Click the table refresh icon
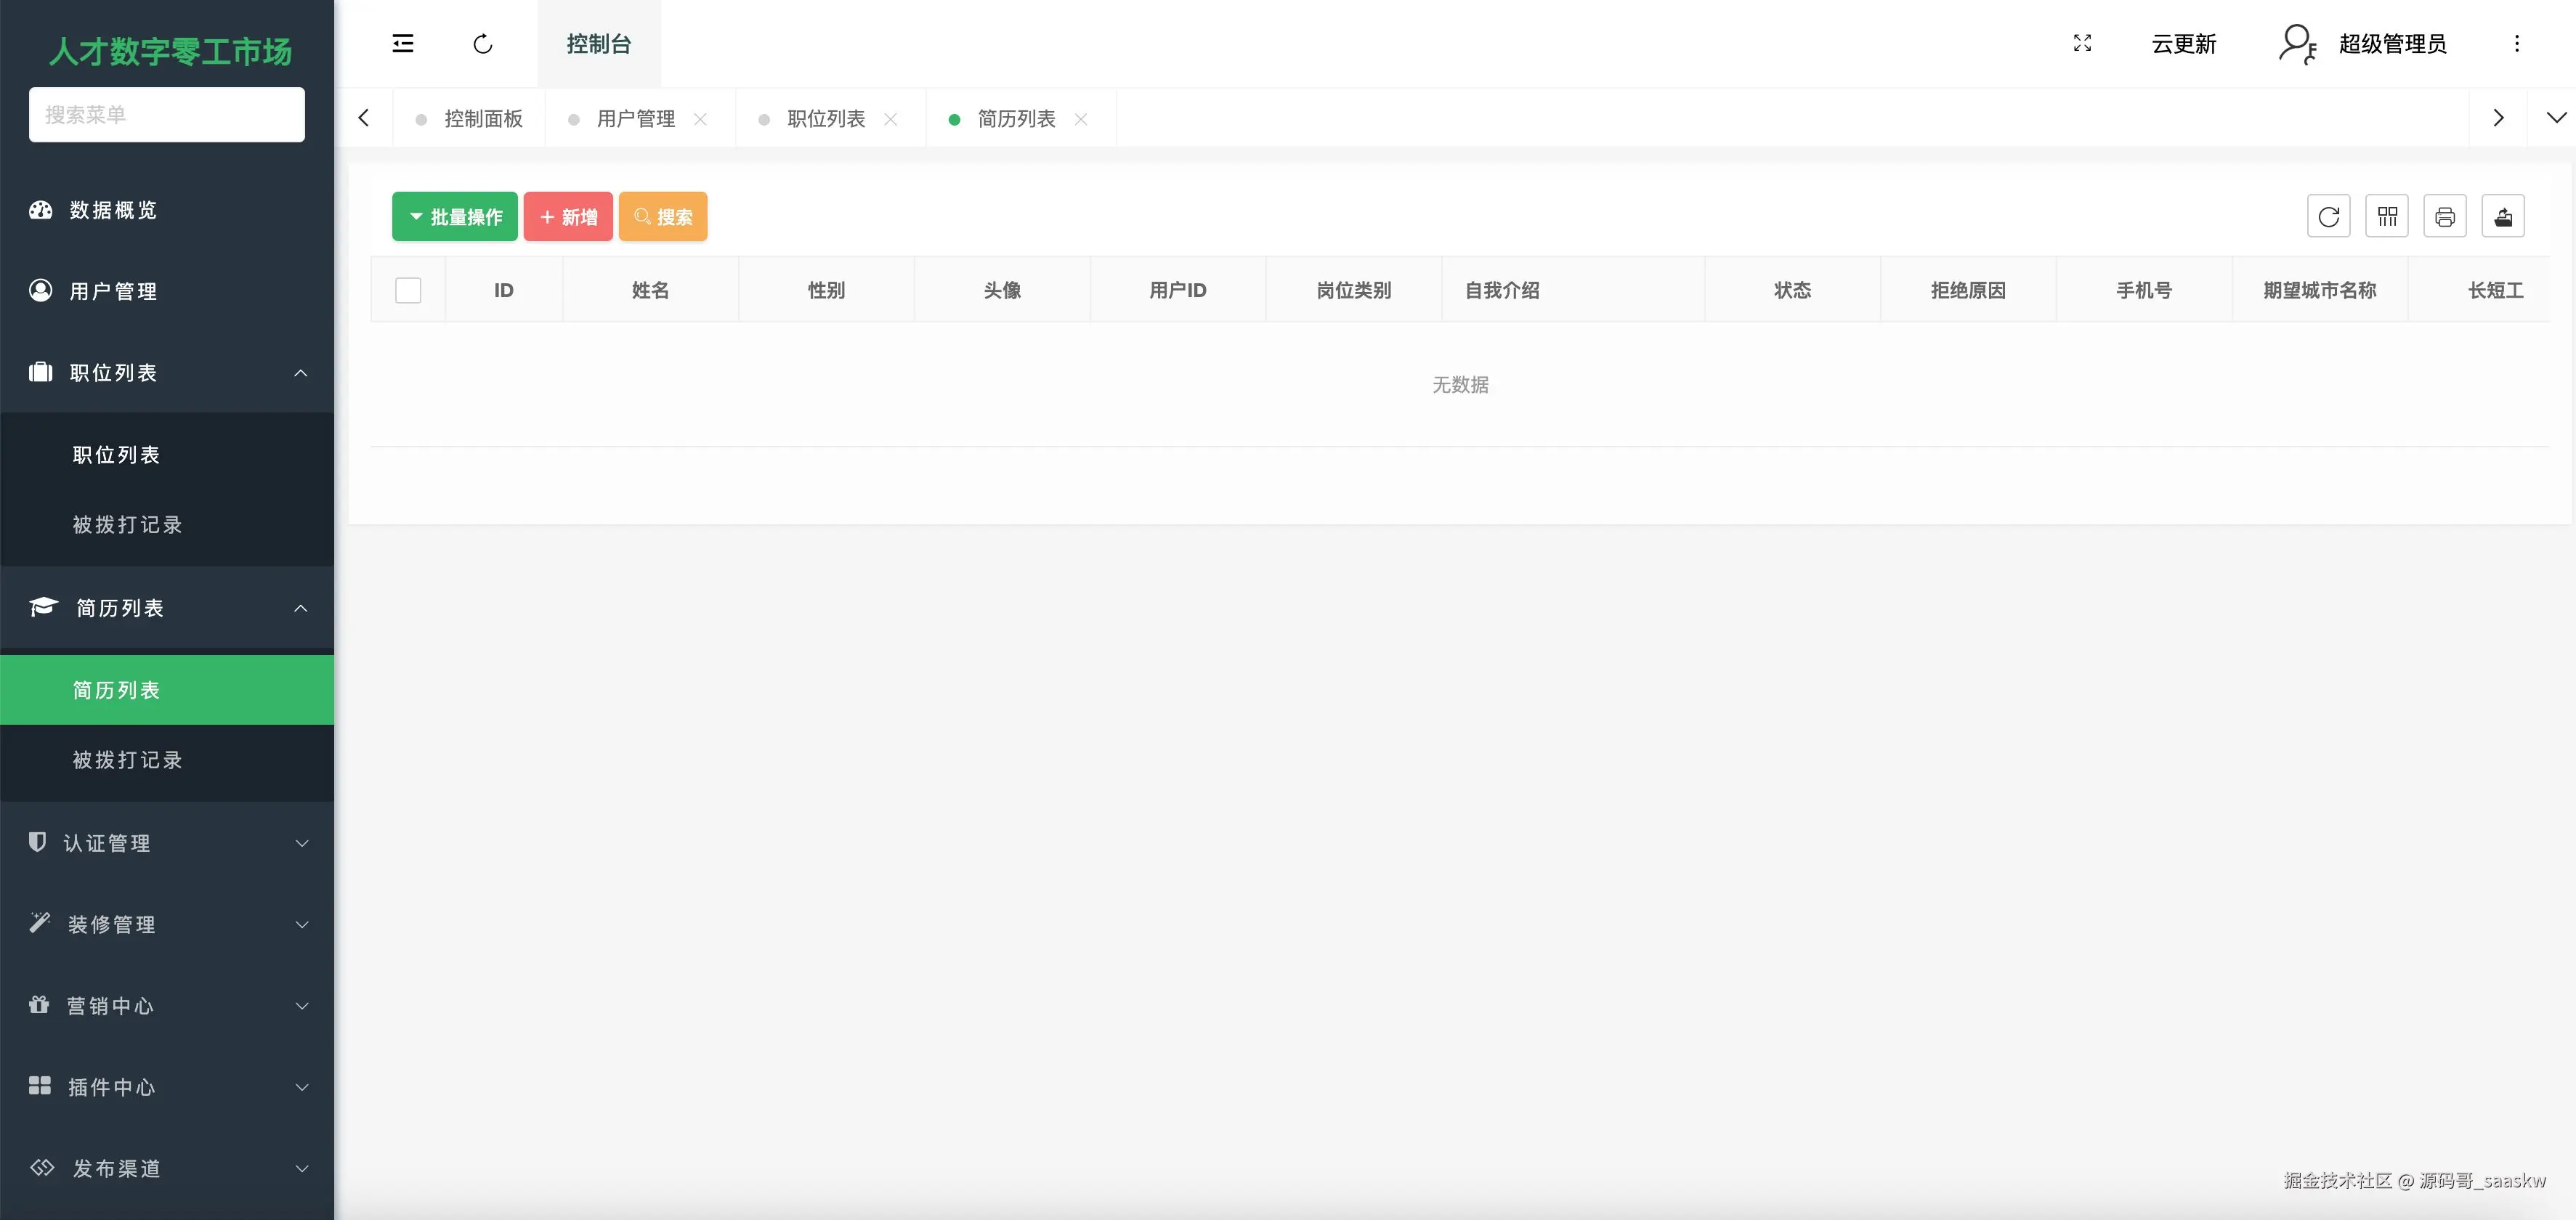The height and width of the screenshot is (1220, 2576). [2328, 216]
